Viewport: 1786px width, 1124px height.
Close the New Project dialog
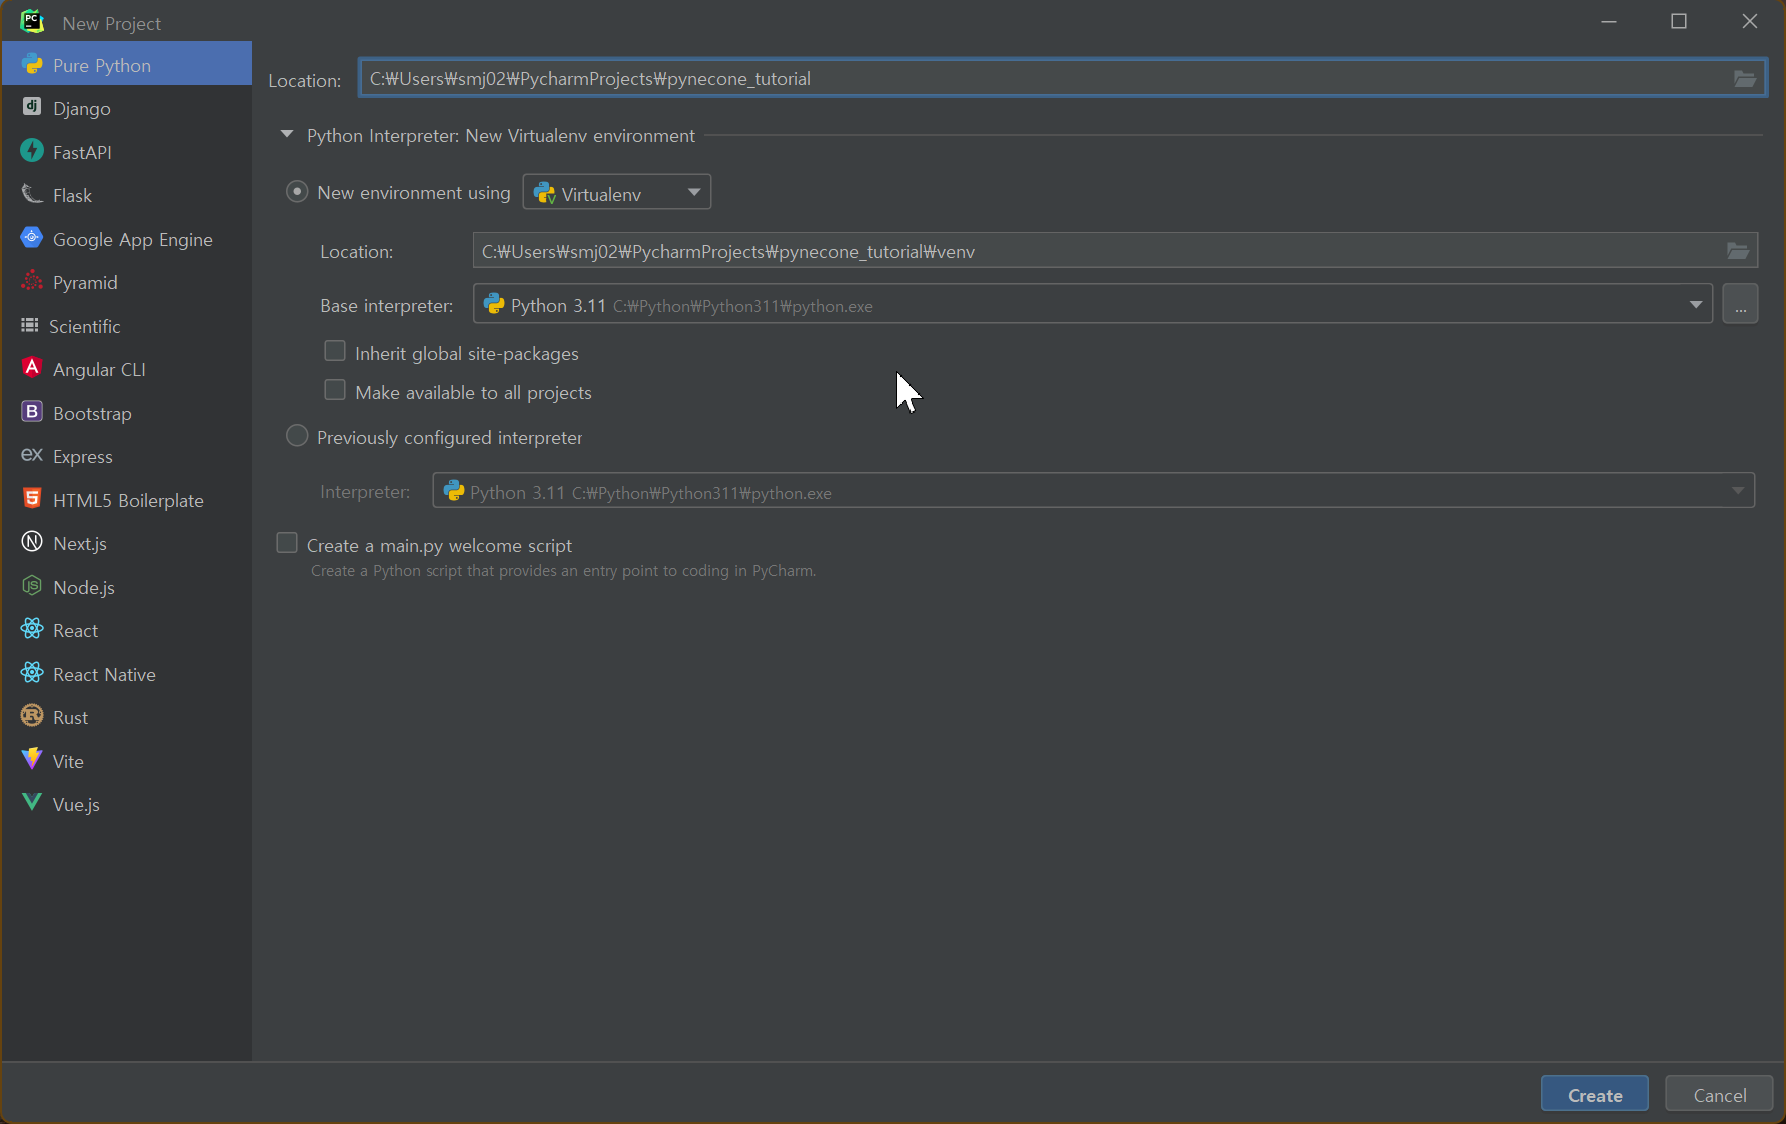point(1750,21)
